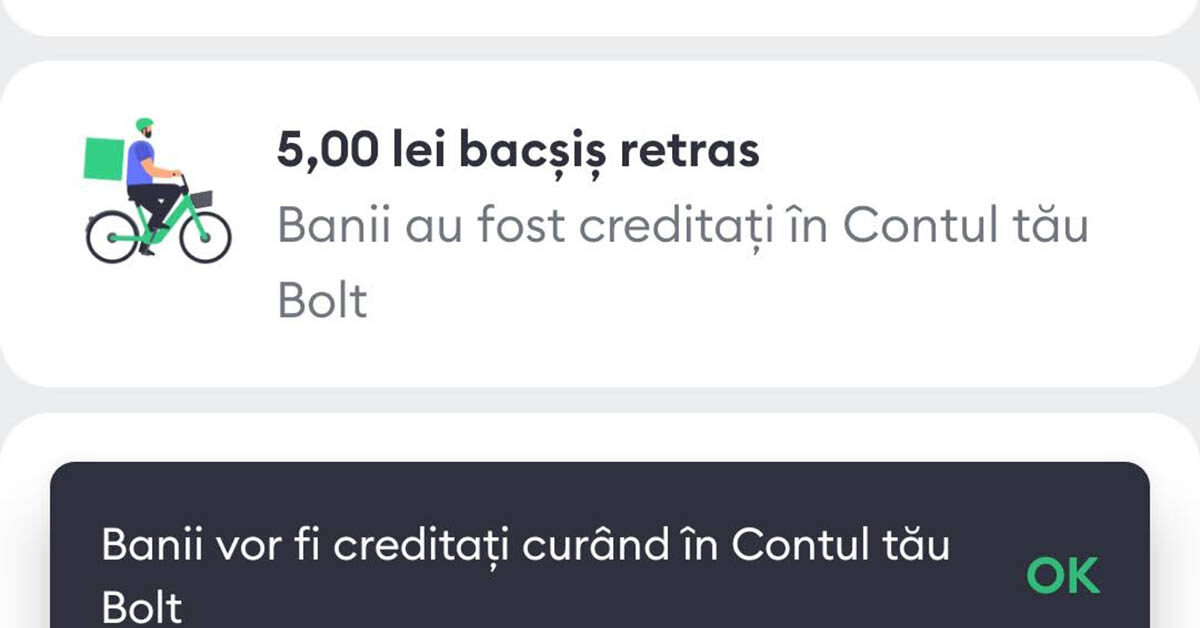The height and width of the screenshot is (628, 1200).
Task: Click the courier's green helmet
Action: 145,125
